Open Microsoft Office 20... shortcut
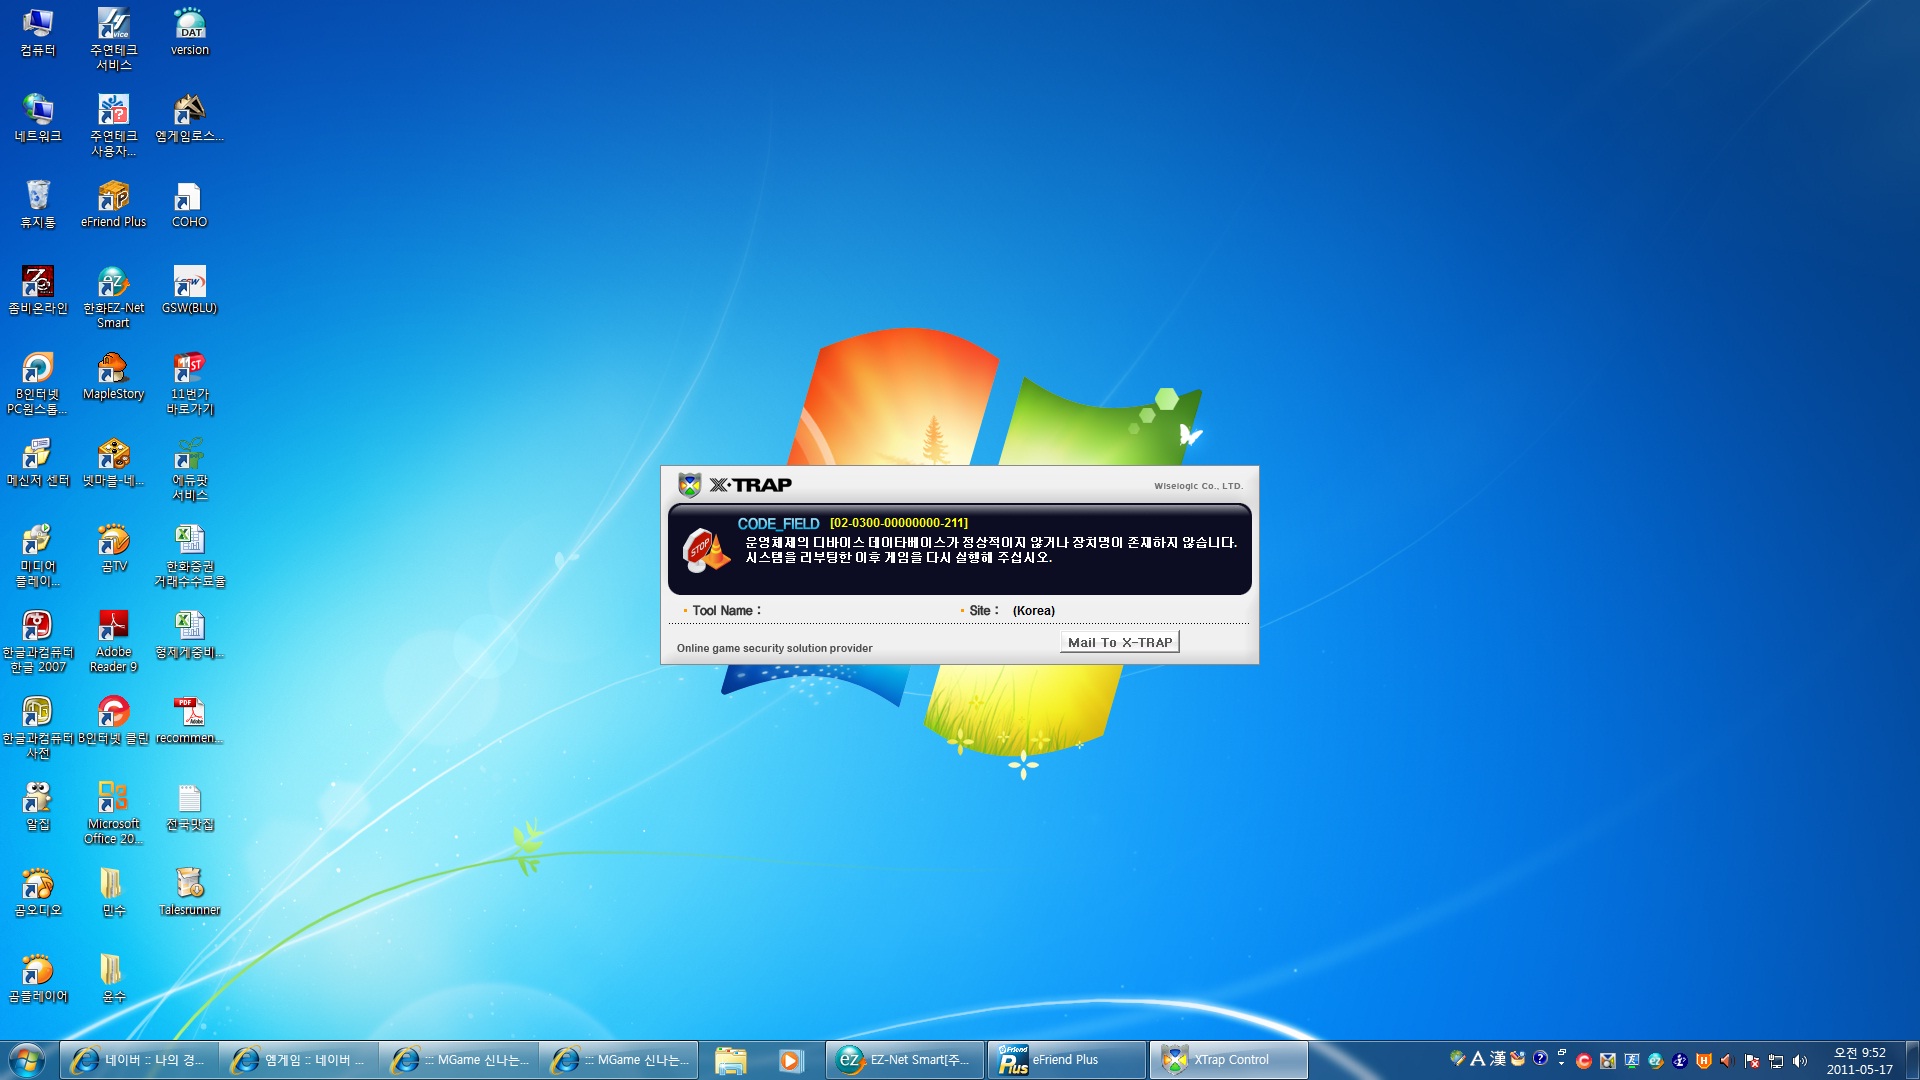The height and width of the screenshot is (1080, 1920). pyautogui.click(x=113, y=799)
